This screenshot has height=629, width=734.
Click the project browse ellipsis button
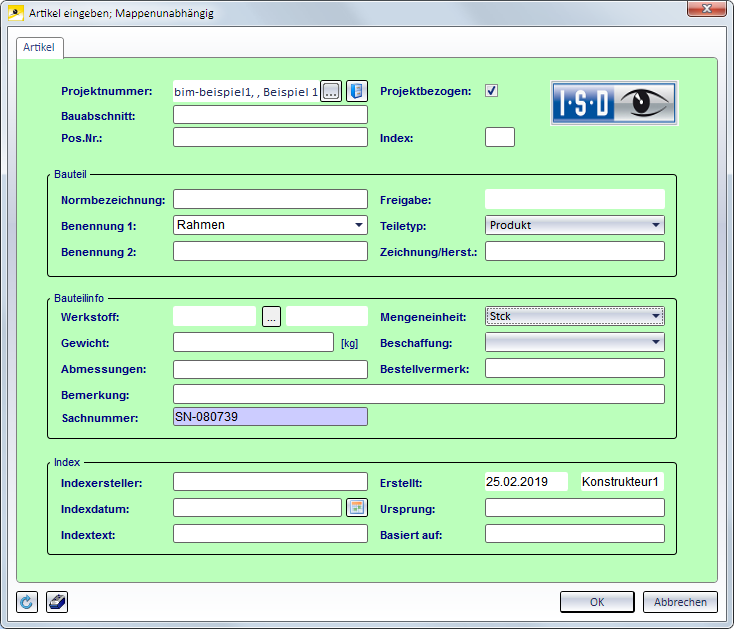click(x=331, y=92)
